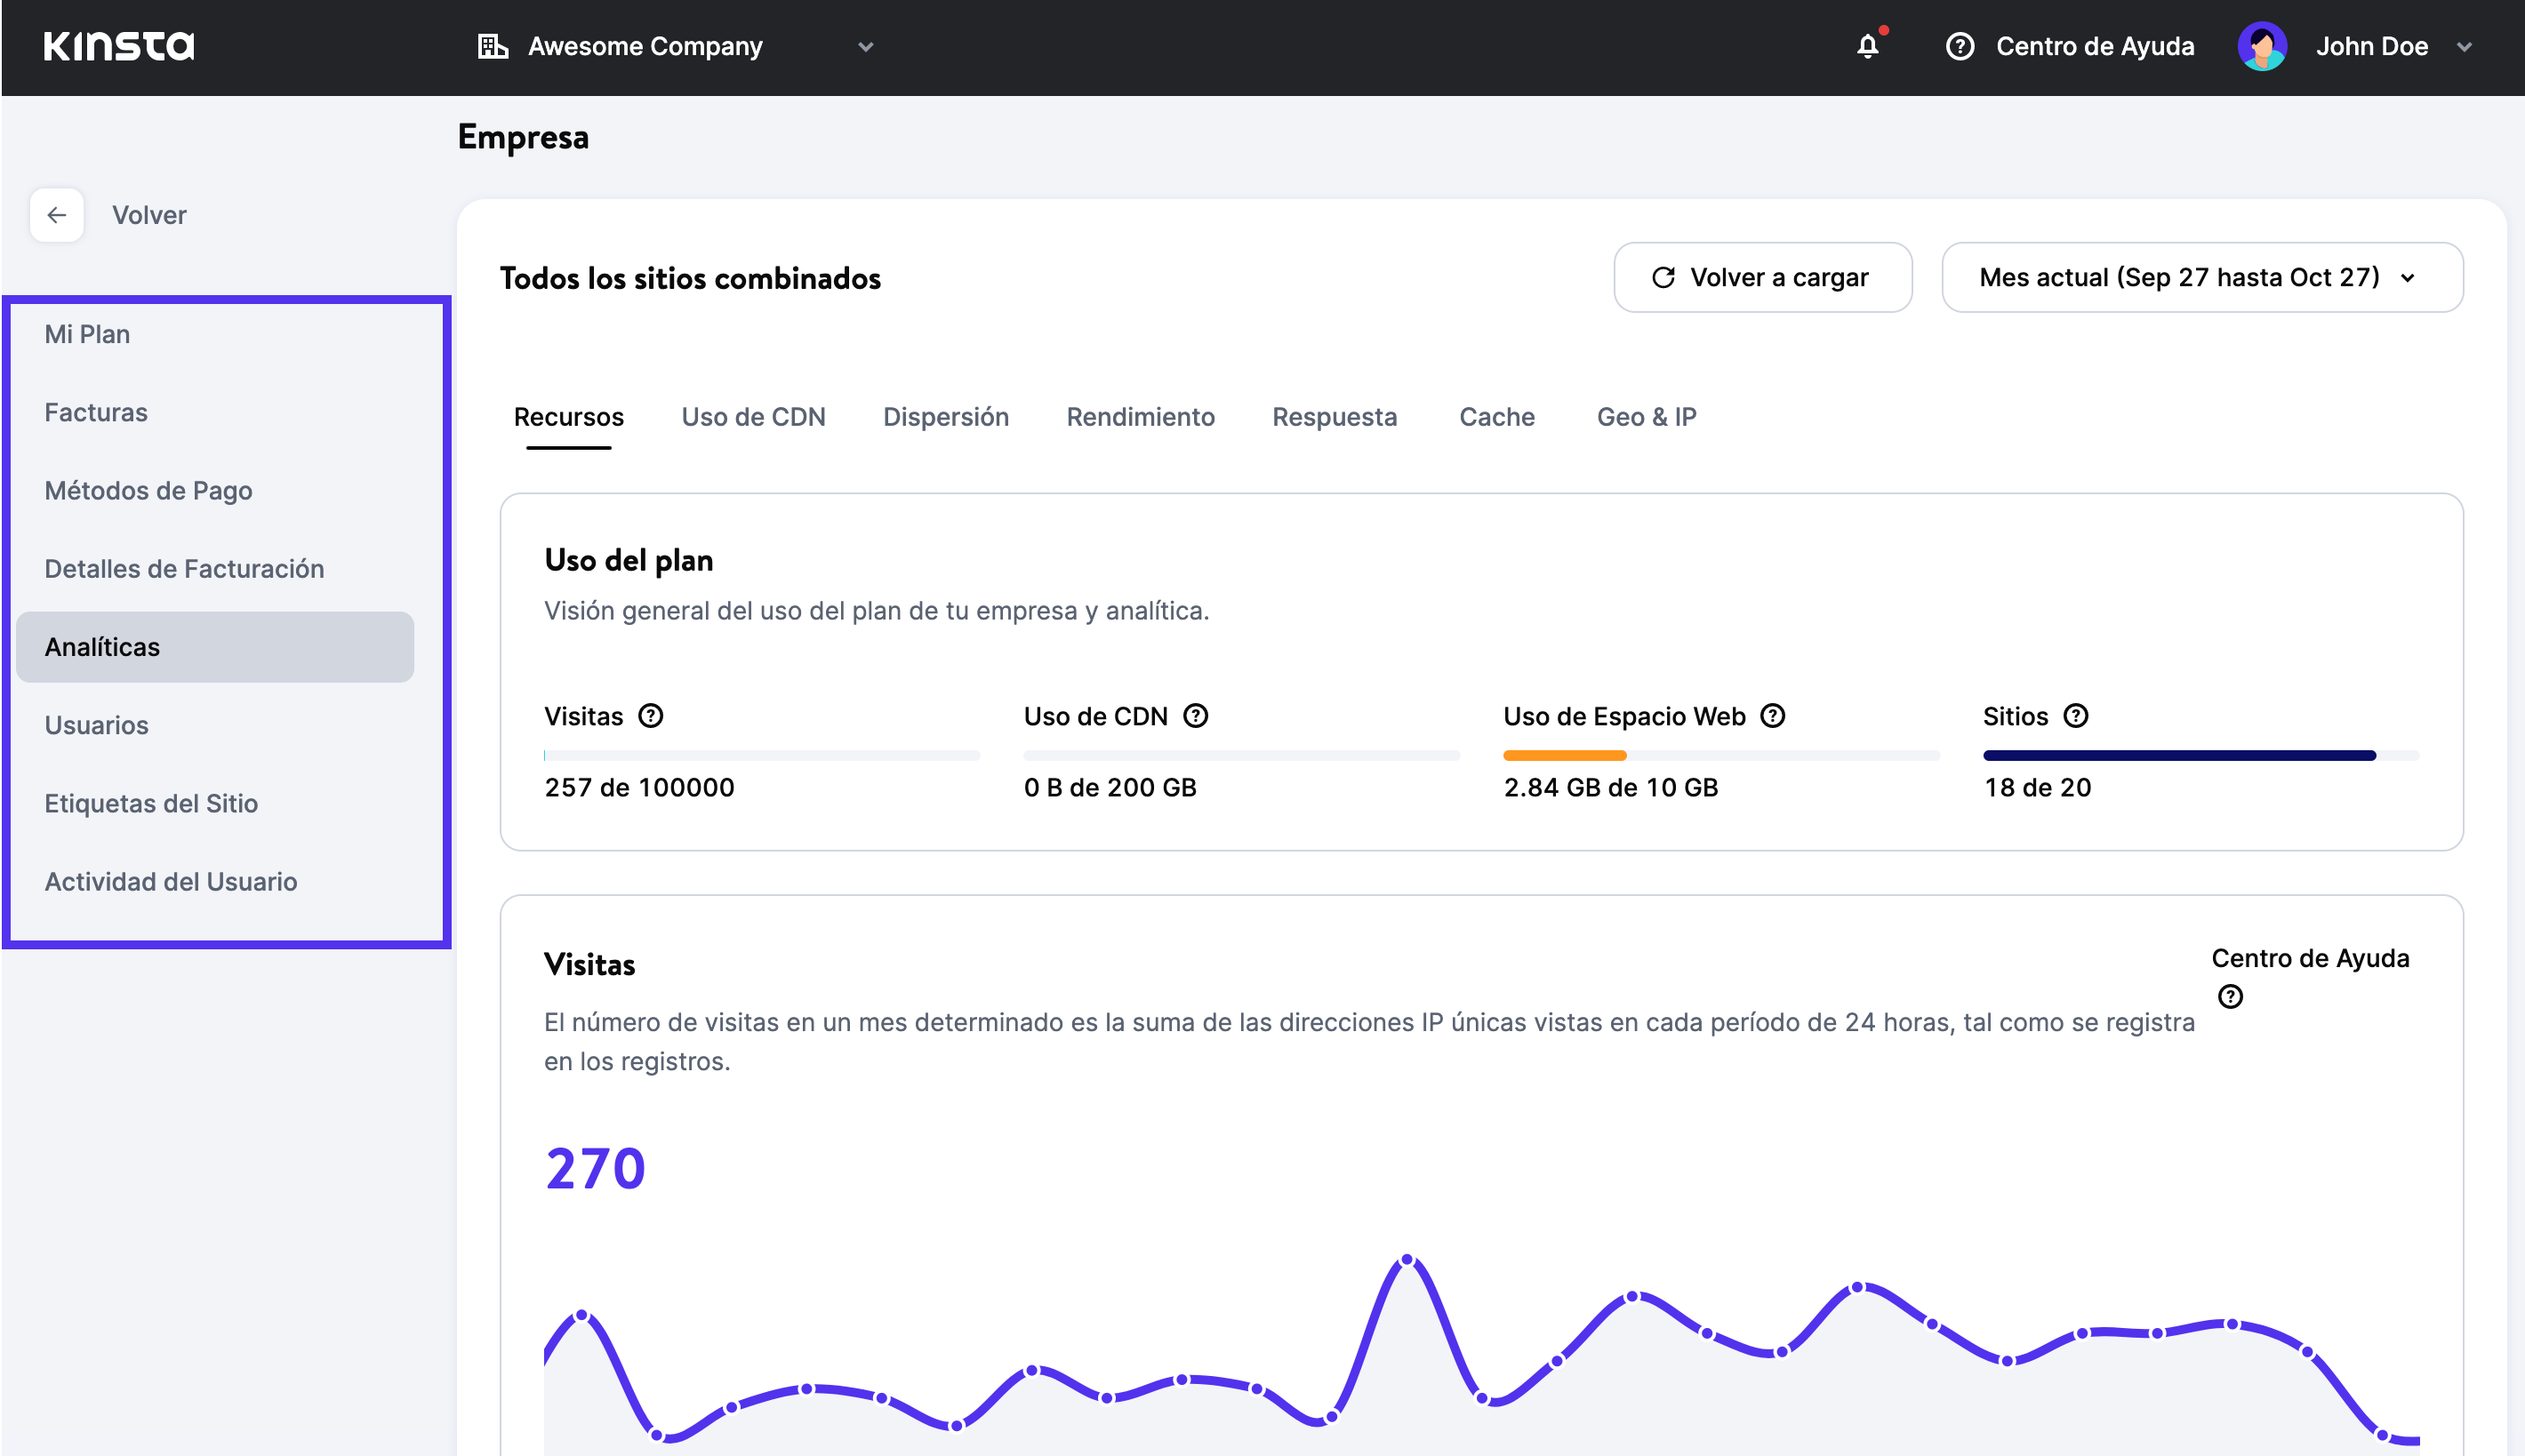This screenshot has height=1456, width=2525.
Task: Switch to the Uso de CDN tab
Action: [x=753, y=417]
